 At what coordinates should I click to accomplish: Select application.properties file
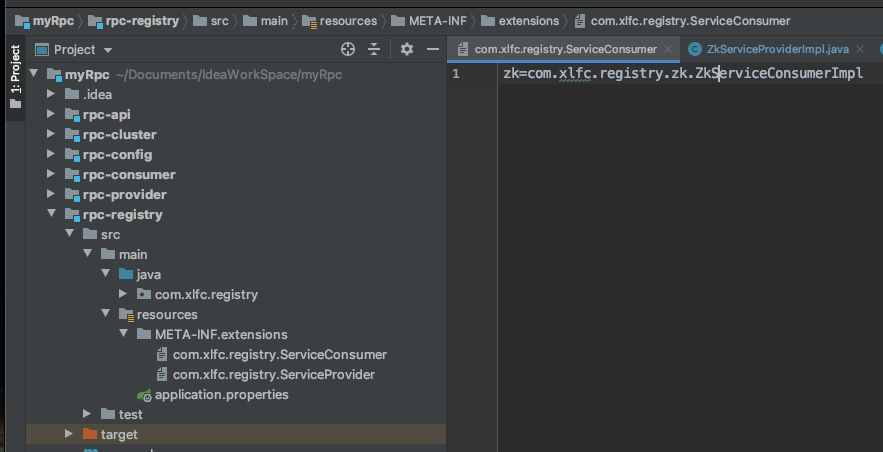tap(221, 395)
